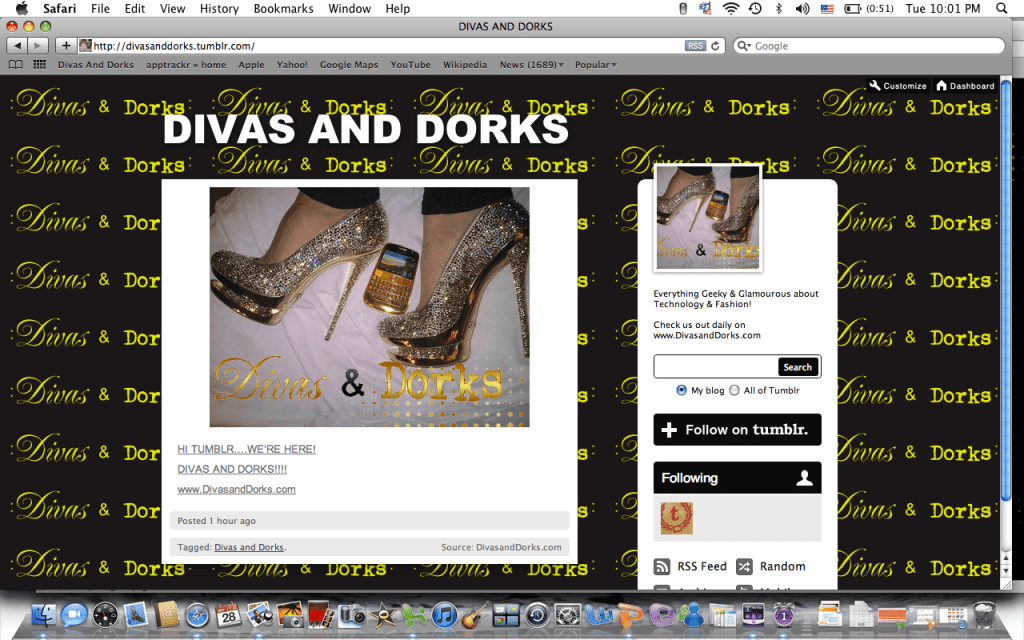This screenshot has height=640, width=1024.
Task: Click the blog search text field
Action: (x=715, y=367)
